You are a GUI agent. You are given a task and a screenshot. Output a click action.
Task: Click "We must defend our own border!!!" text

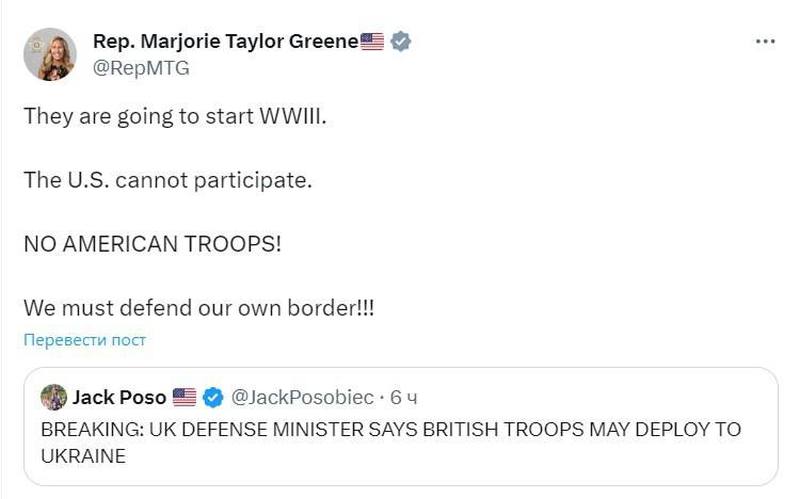(199, 308)
